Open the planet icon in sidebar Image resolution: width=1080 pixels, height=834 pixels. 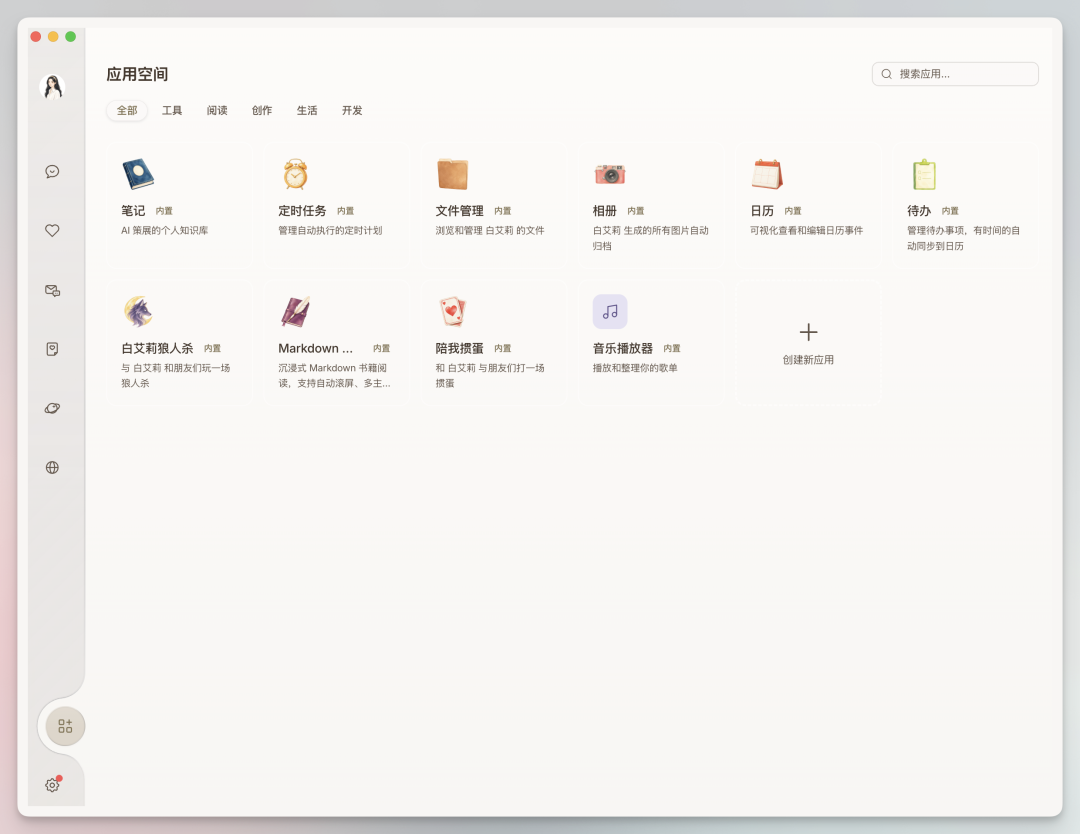tap(52, 408)
